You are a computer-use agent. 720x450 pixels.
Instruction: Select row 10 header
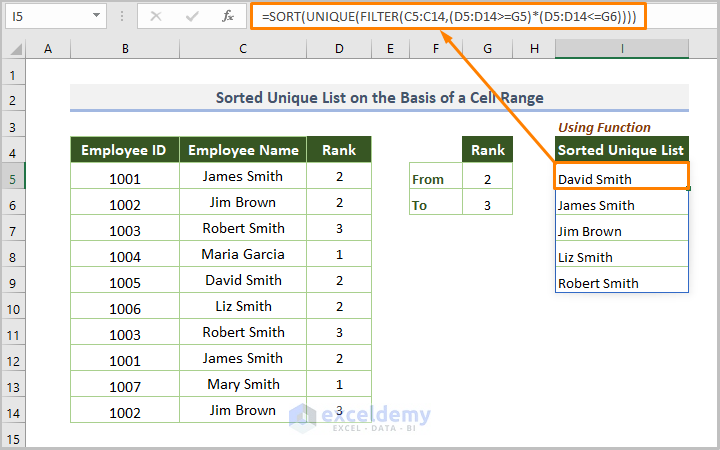[x=12, y=307]
